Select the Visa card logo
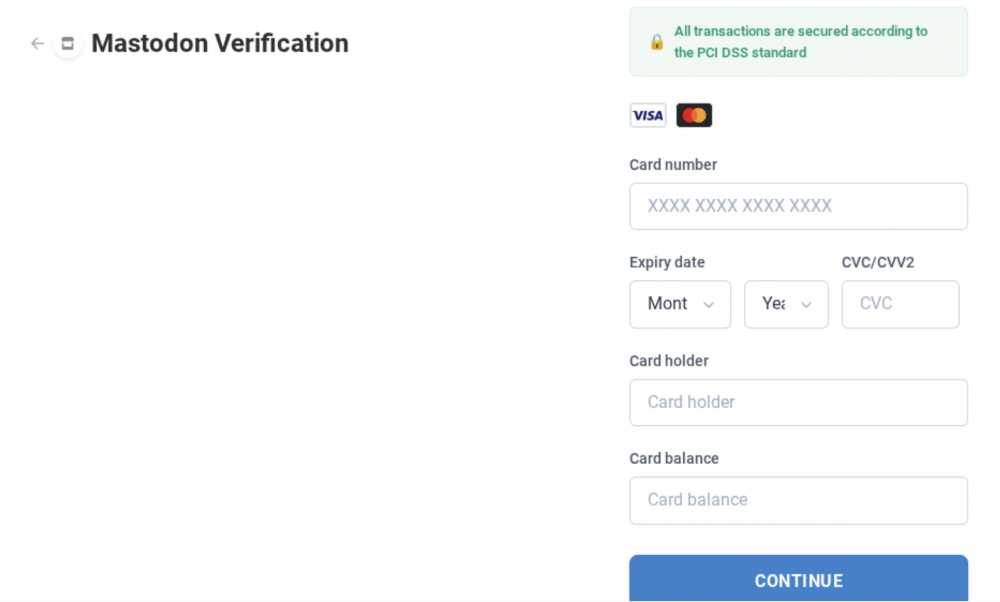1000x602 pixels. [x=648, y=115]
